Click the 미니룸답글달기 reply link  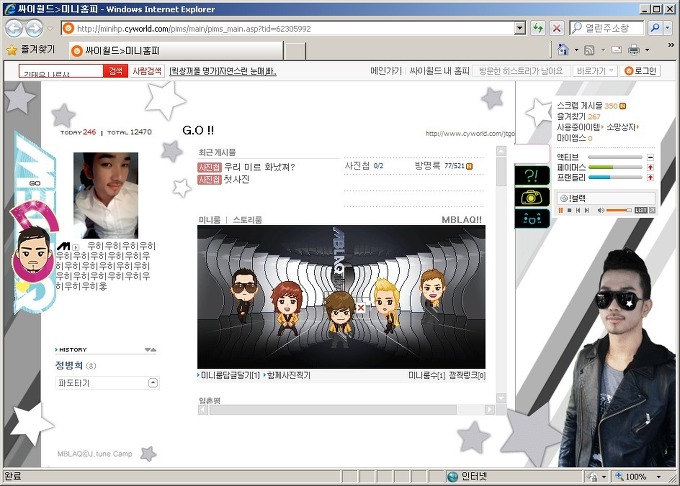pyautogui.click(x=229, y=375)
